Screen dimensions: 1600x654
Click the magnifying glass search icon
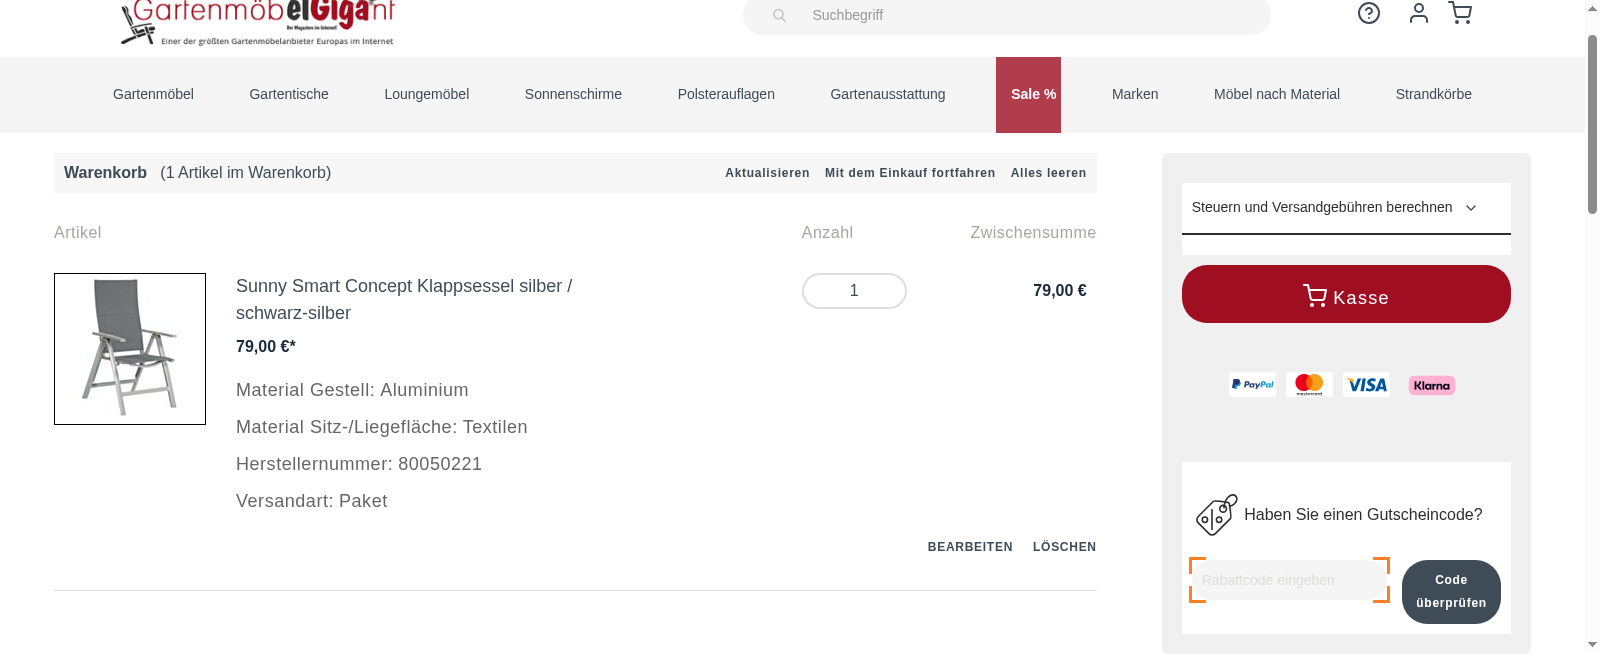(x=778, y=15)
